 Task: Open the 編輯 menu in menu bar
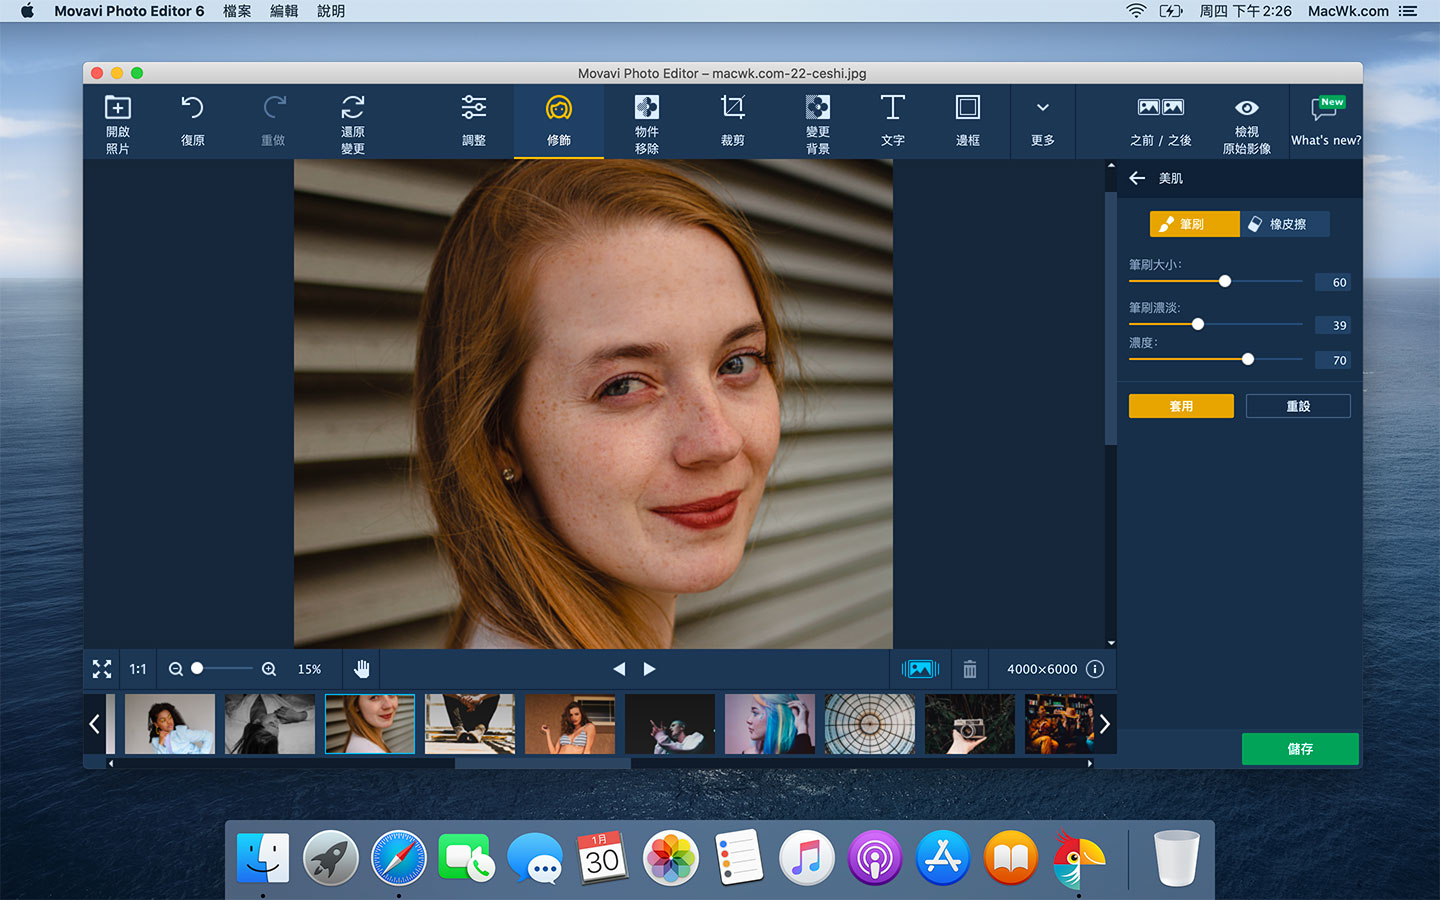tap(284, 11)
